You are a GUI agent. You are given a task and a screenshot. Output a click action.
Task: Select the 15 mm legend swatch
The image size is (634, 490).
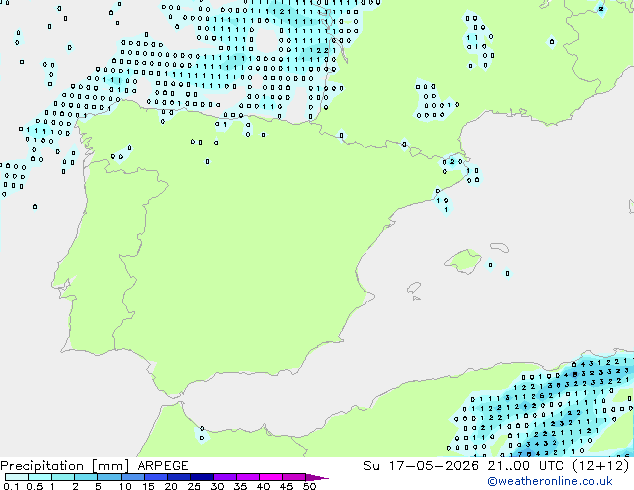[x=155, y=477]
